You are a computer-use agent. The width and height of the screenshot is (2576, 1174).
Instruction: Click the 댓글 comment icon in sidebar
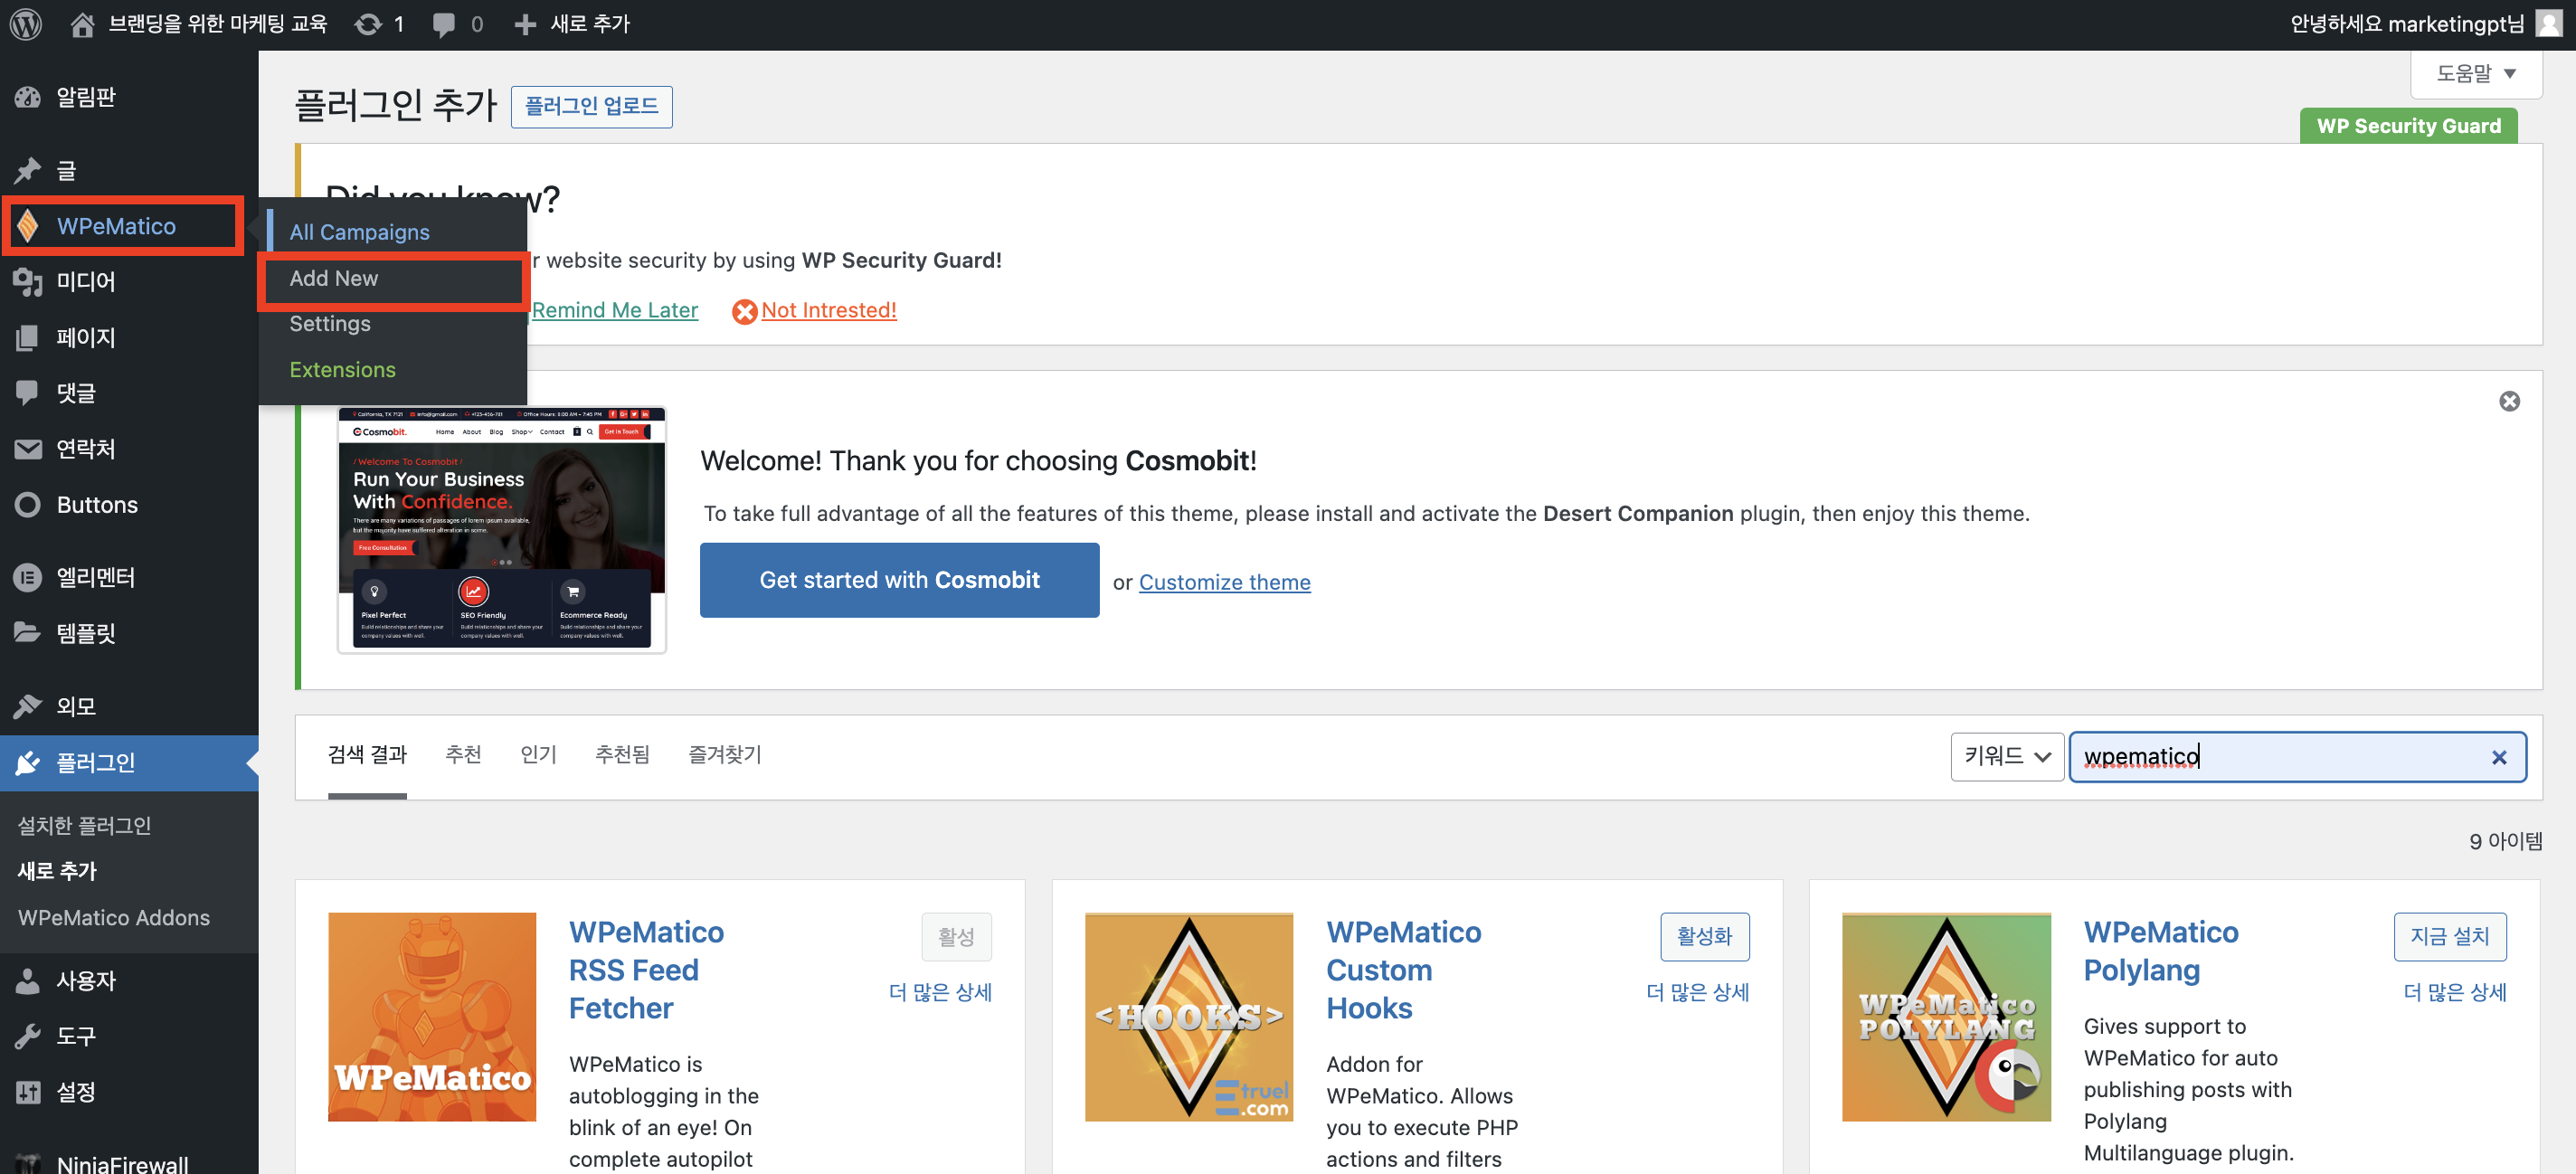point(28,393)
